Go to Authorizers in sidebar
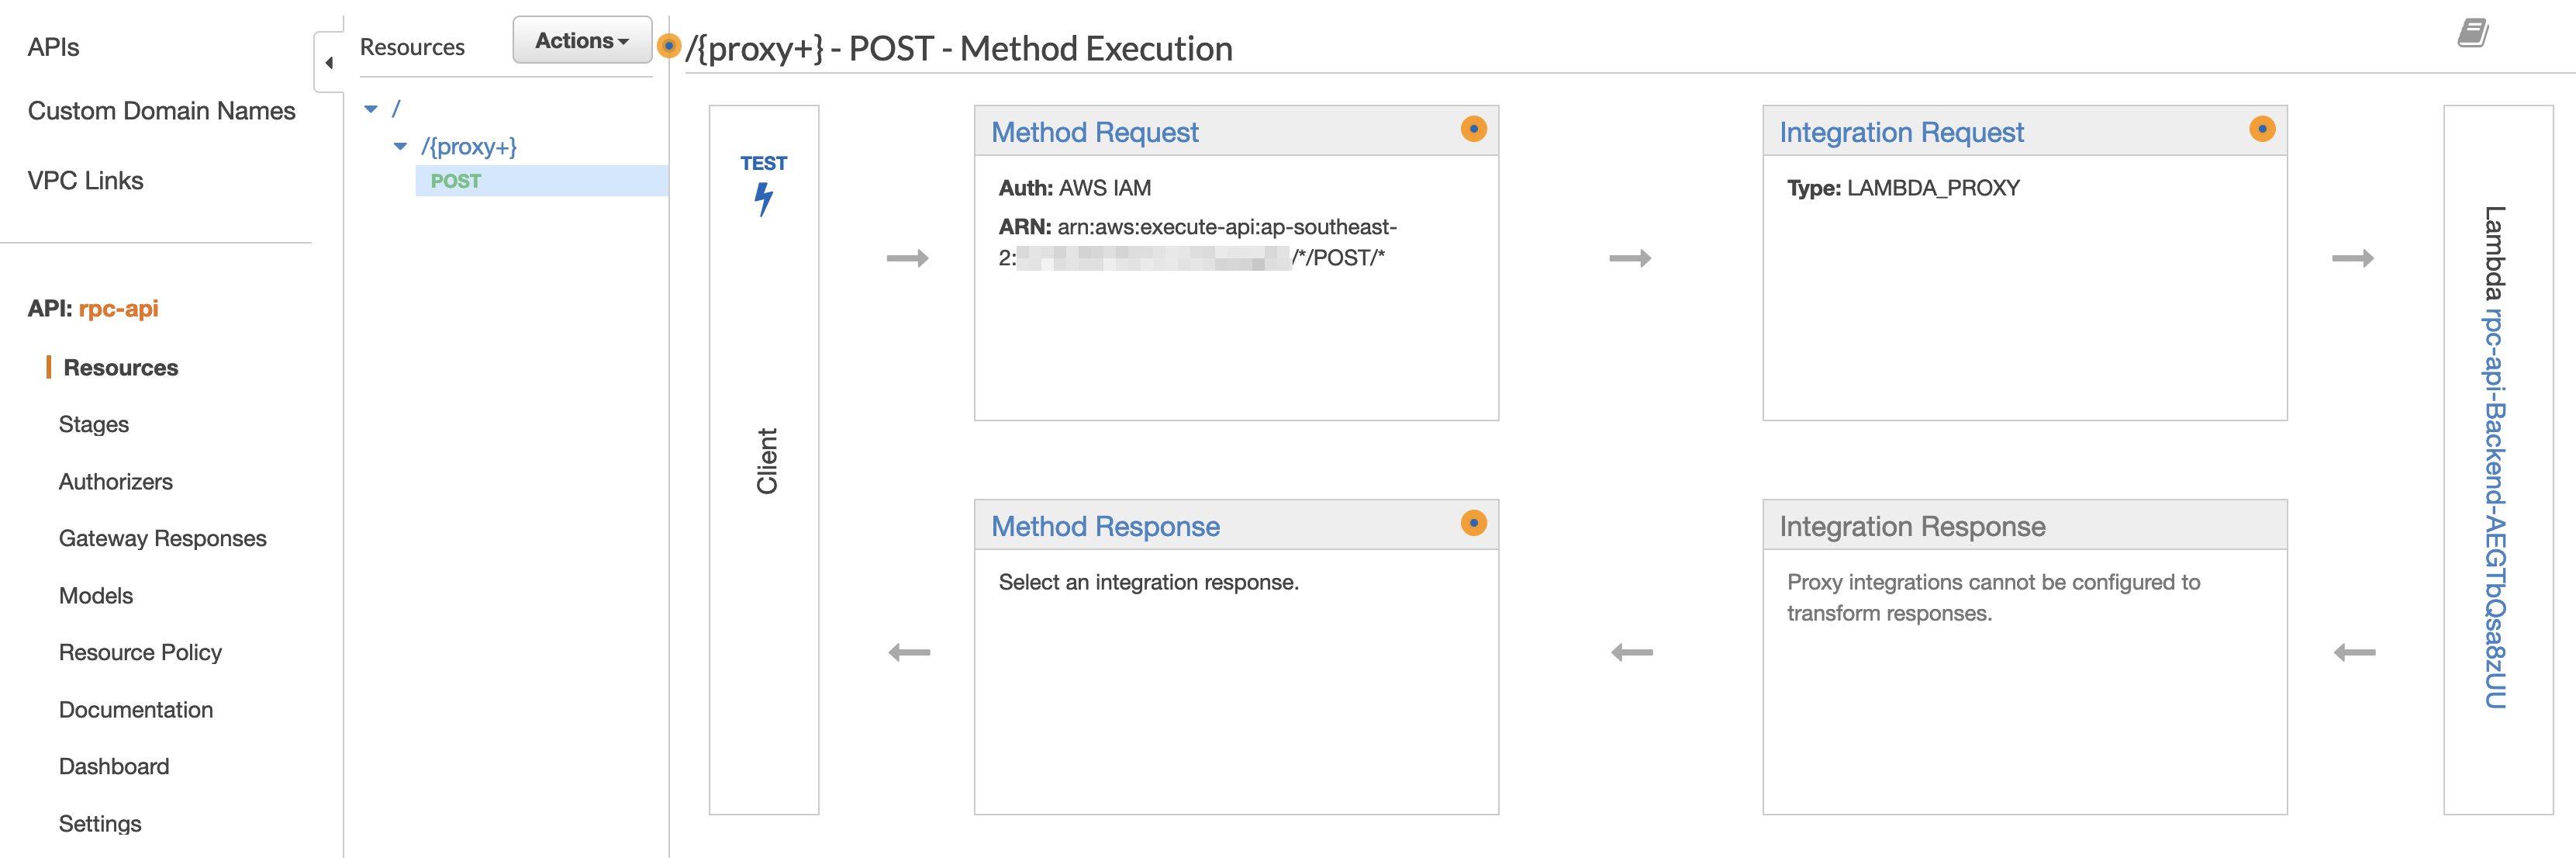 pos(116,482)
